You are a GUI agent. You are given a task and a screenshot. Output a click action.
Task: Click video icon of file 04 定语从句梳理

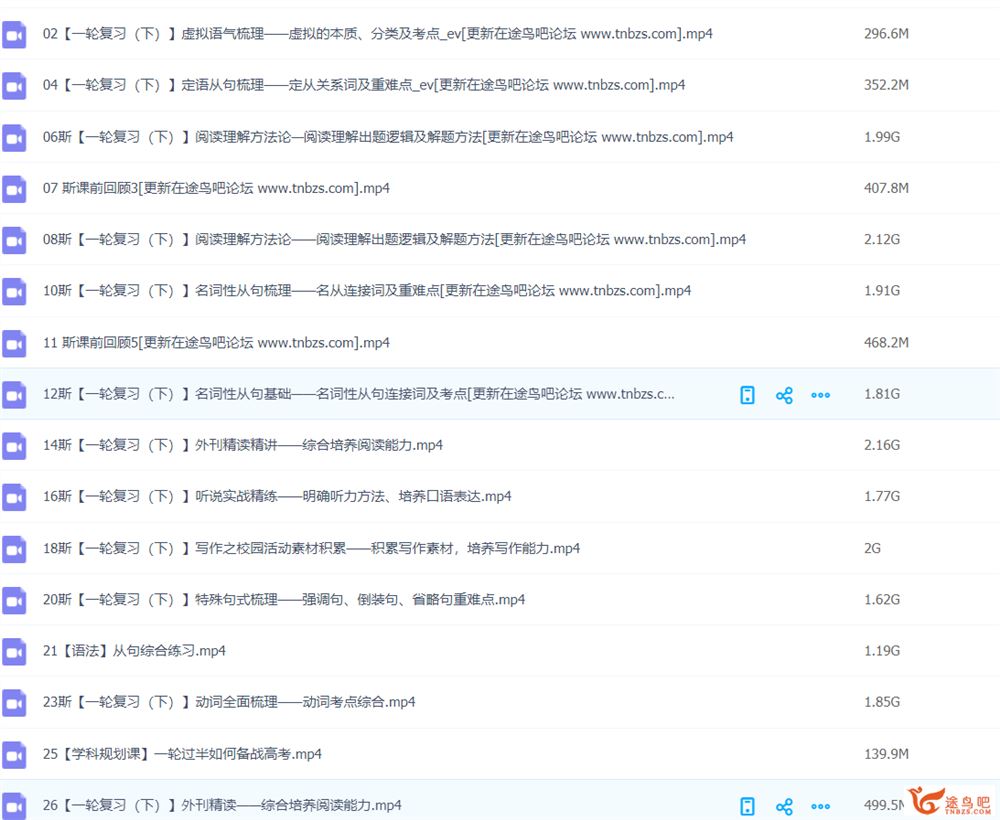tap(14, 86)
